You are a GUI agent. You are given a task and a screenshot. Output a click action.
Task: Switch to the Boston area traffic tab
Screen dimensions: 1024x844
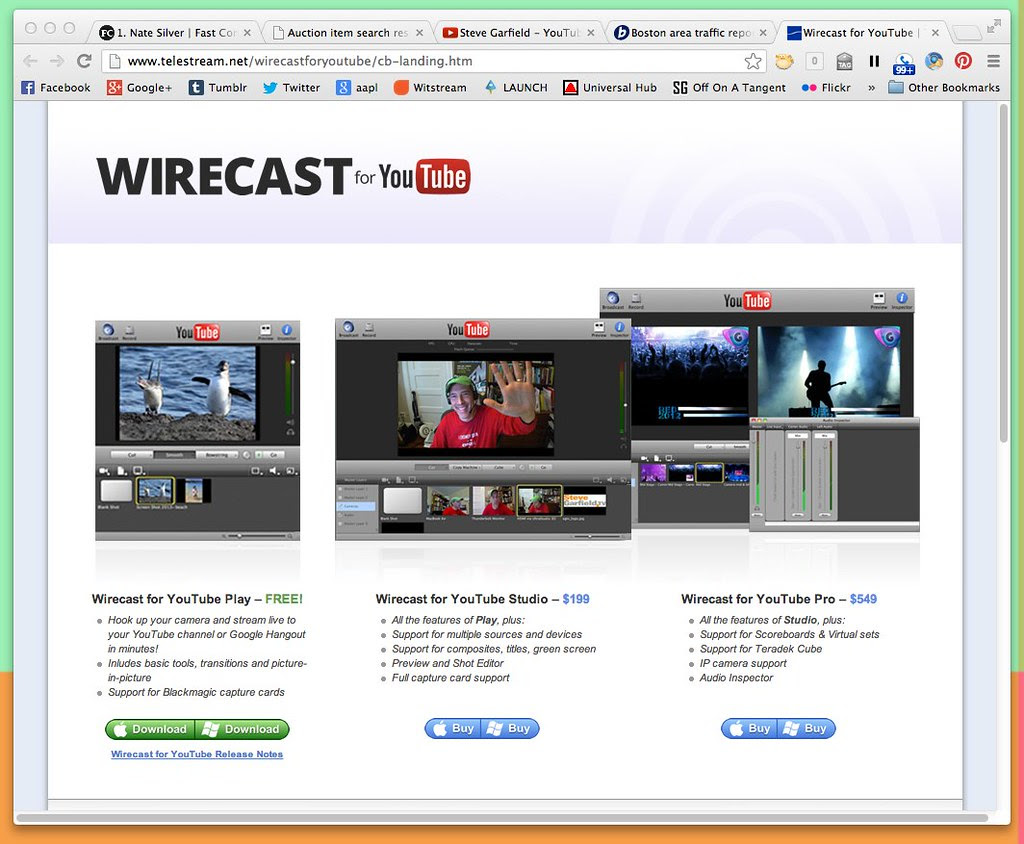tap(689, 33)
